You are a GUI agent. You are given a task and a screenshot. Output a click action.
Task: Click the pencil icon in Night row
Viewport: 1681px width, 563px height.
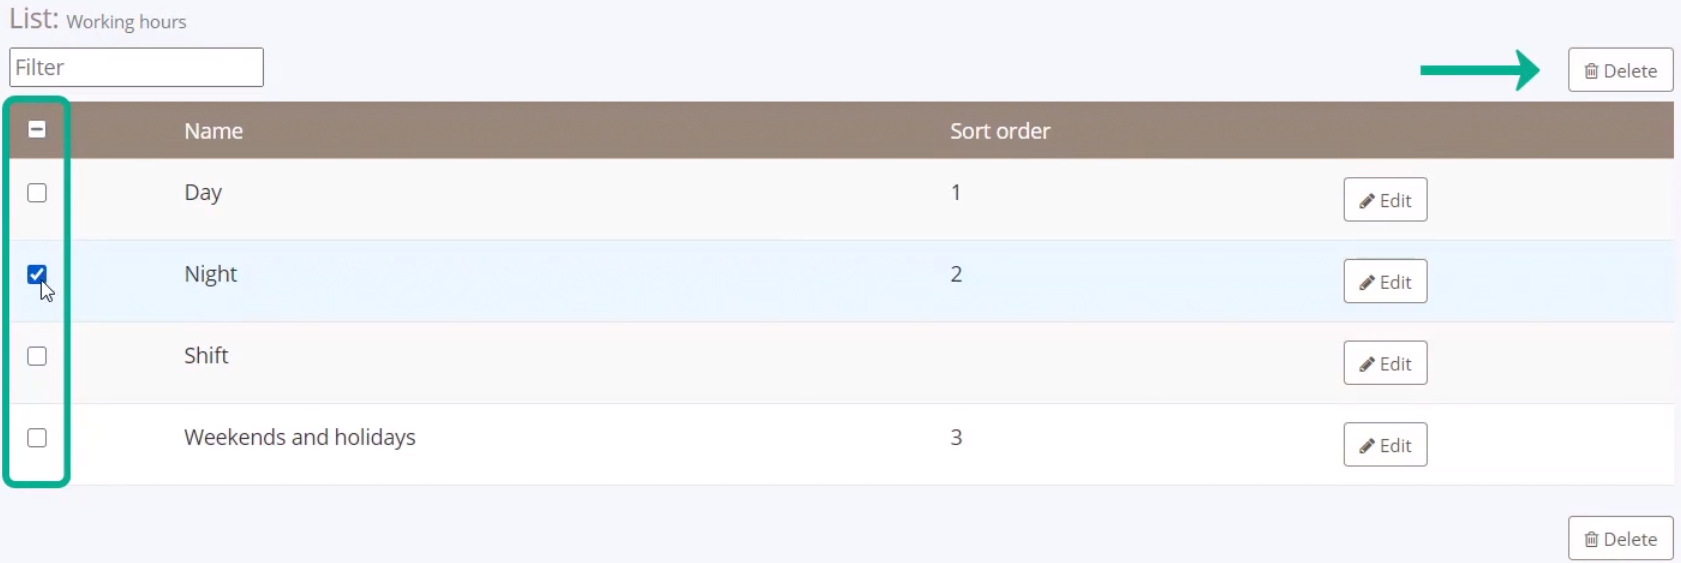pos(1367,283)
